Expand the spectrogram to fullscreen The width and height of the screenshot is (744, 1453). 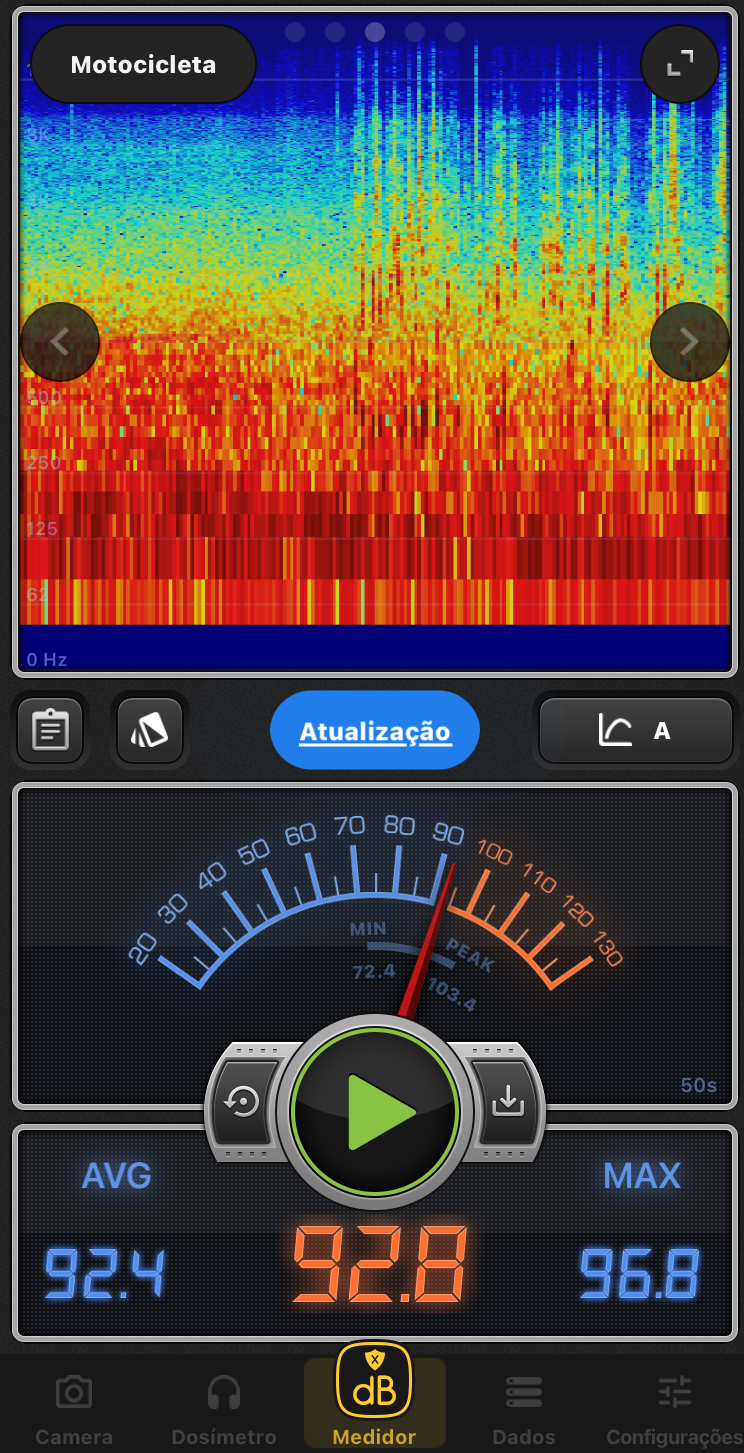tap(680, 65)
